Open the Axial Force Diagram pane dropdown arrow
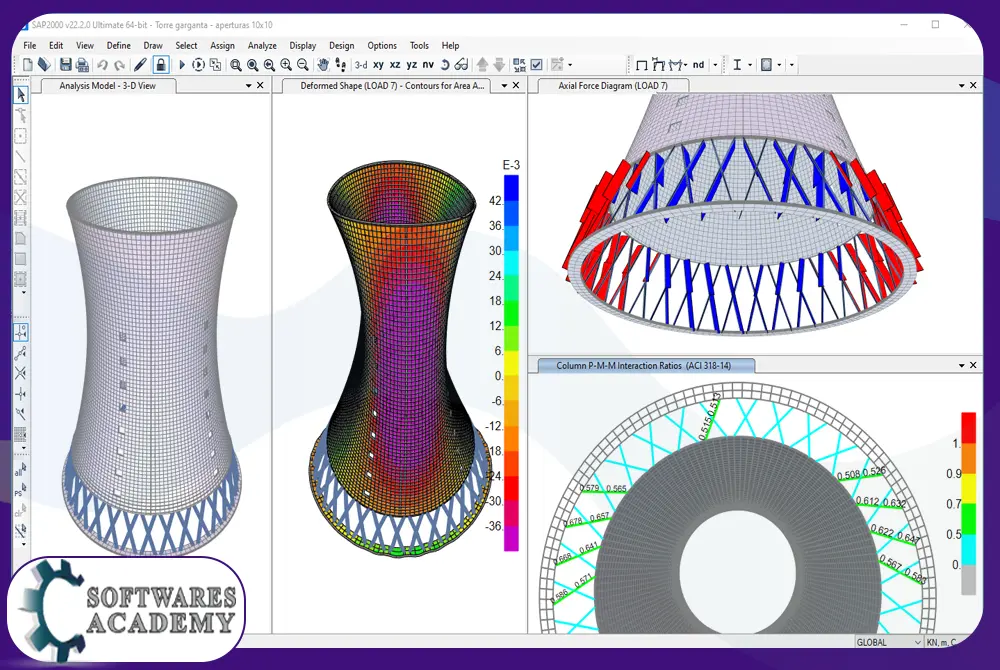Viewport: 1000px width, 670px height. [x=962, y=85]
